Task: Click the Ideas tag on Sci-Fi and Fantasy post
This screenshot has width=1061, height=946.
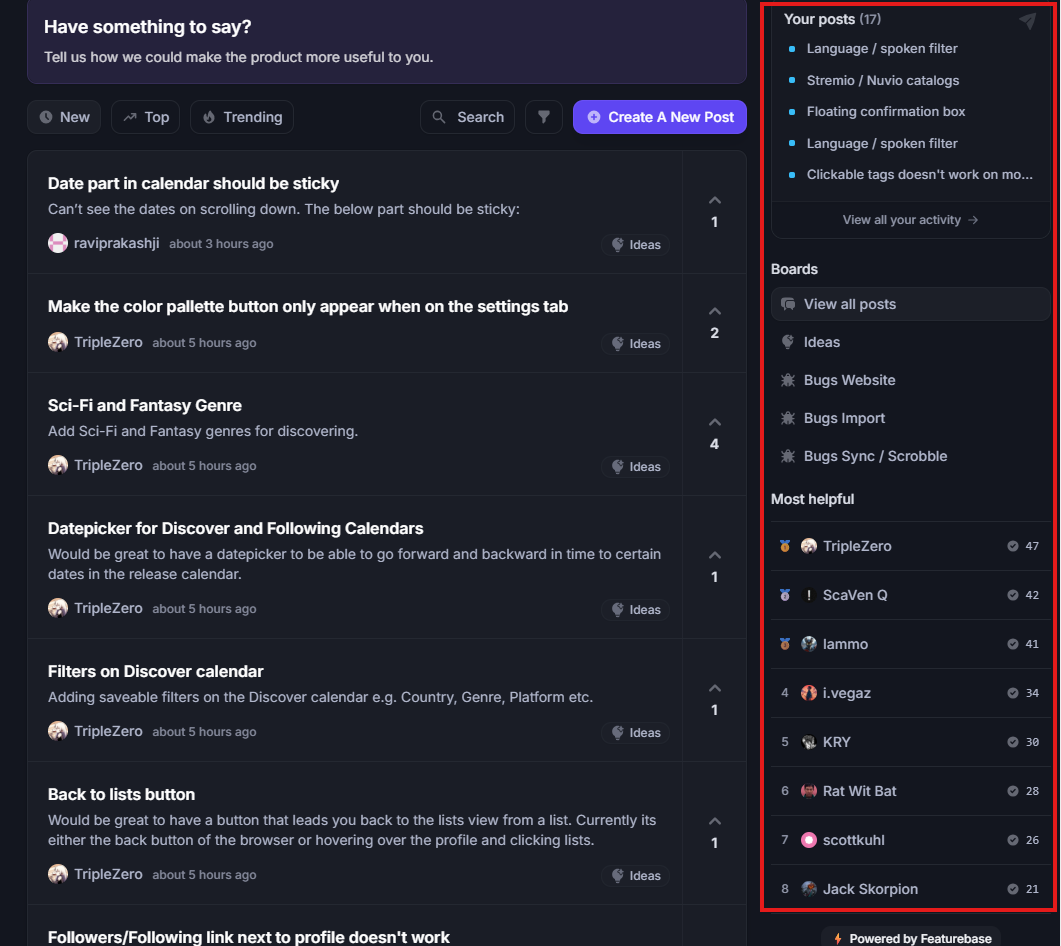Action: [635, 467]
